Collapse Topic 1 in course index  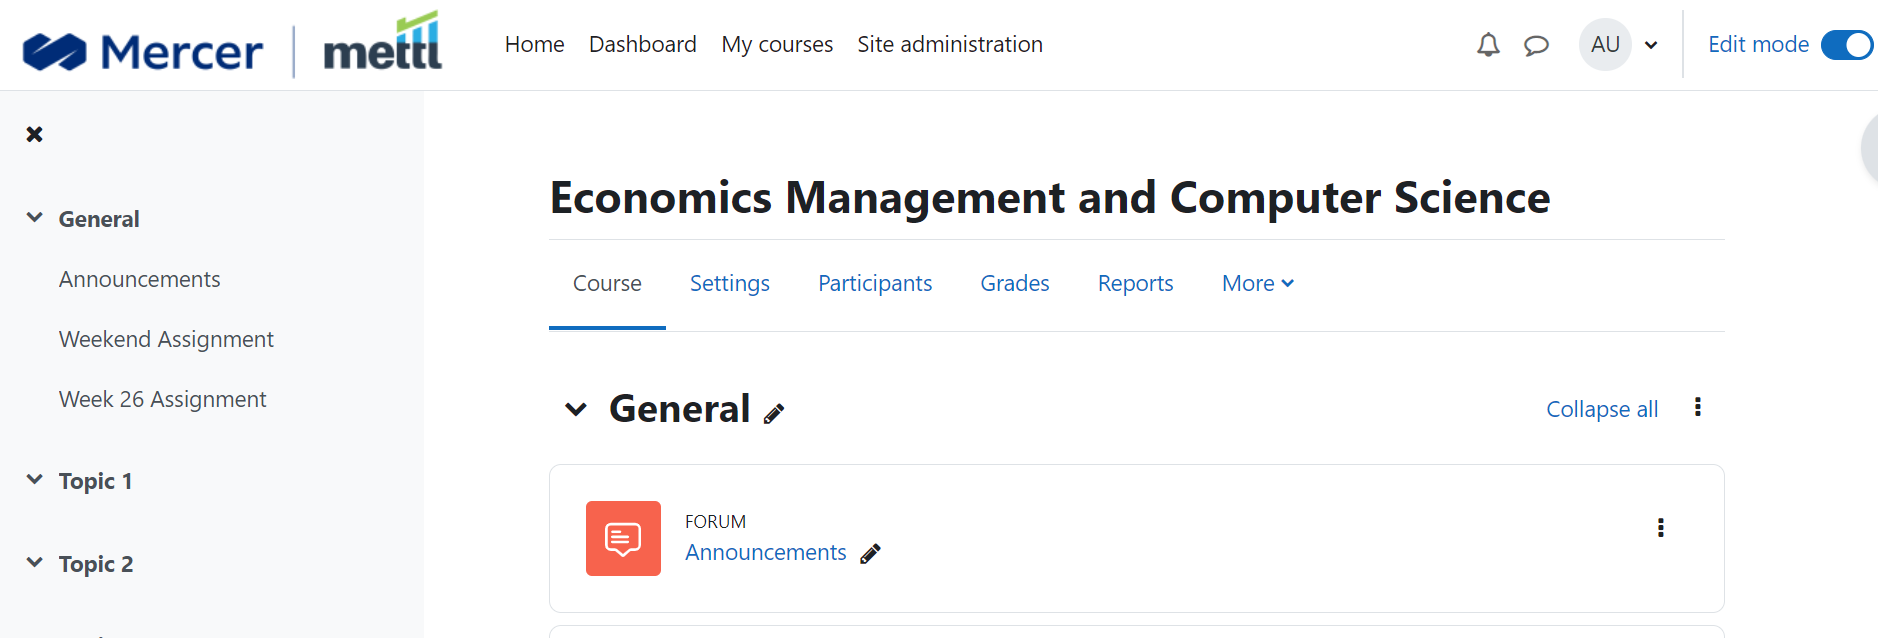pos(35,480)
